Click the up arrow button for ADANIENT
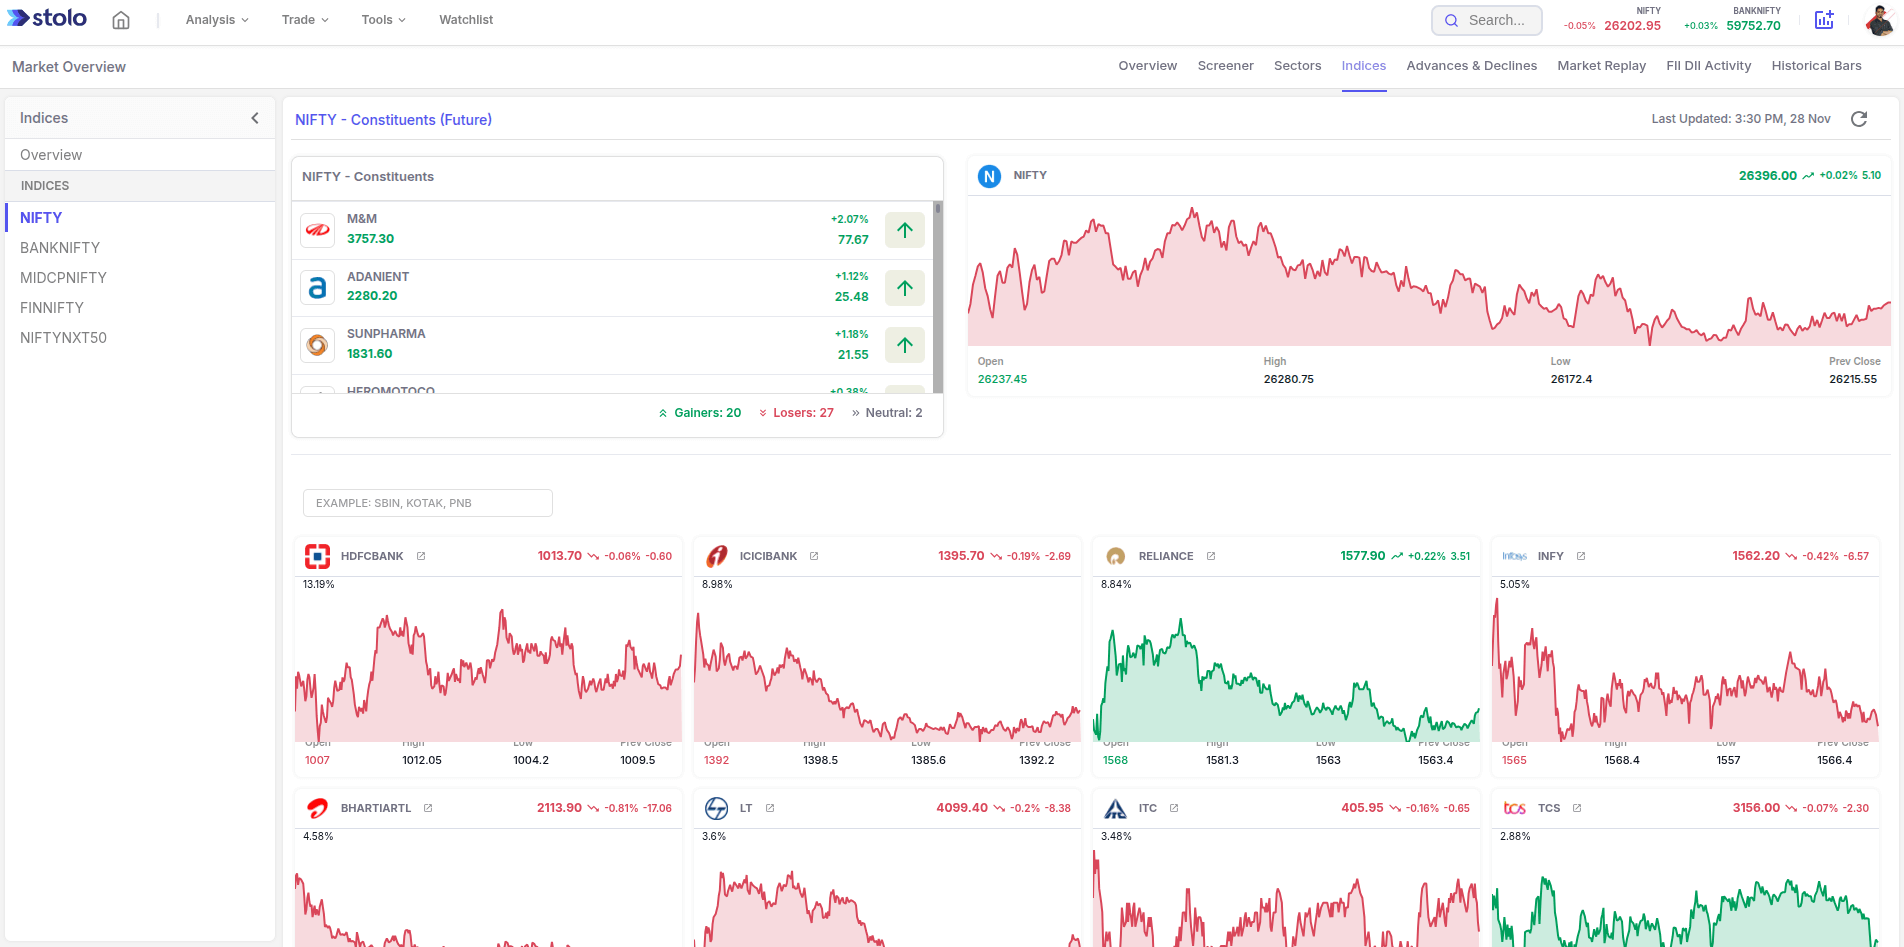 pos(904,288)
